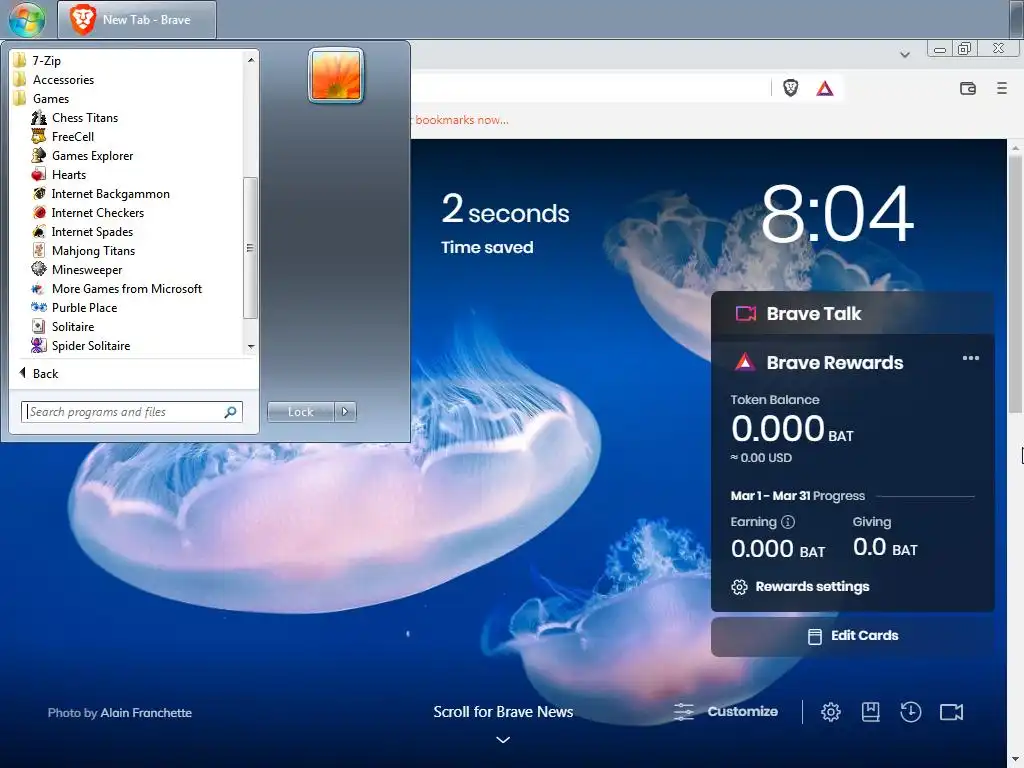Click the Spider Solitaire icon

(x=39, y=345)
